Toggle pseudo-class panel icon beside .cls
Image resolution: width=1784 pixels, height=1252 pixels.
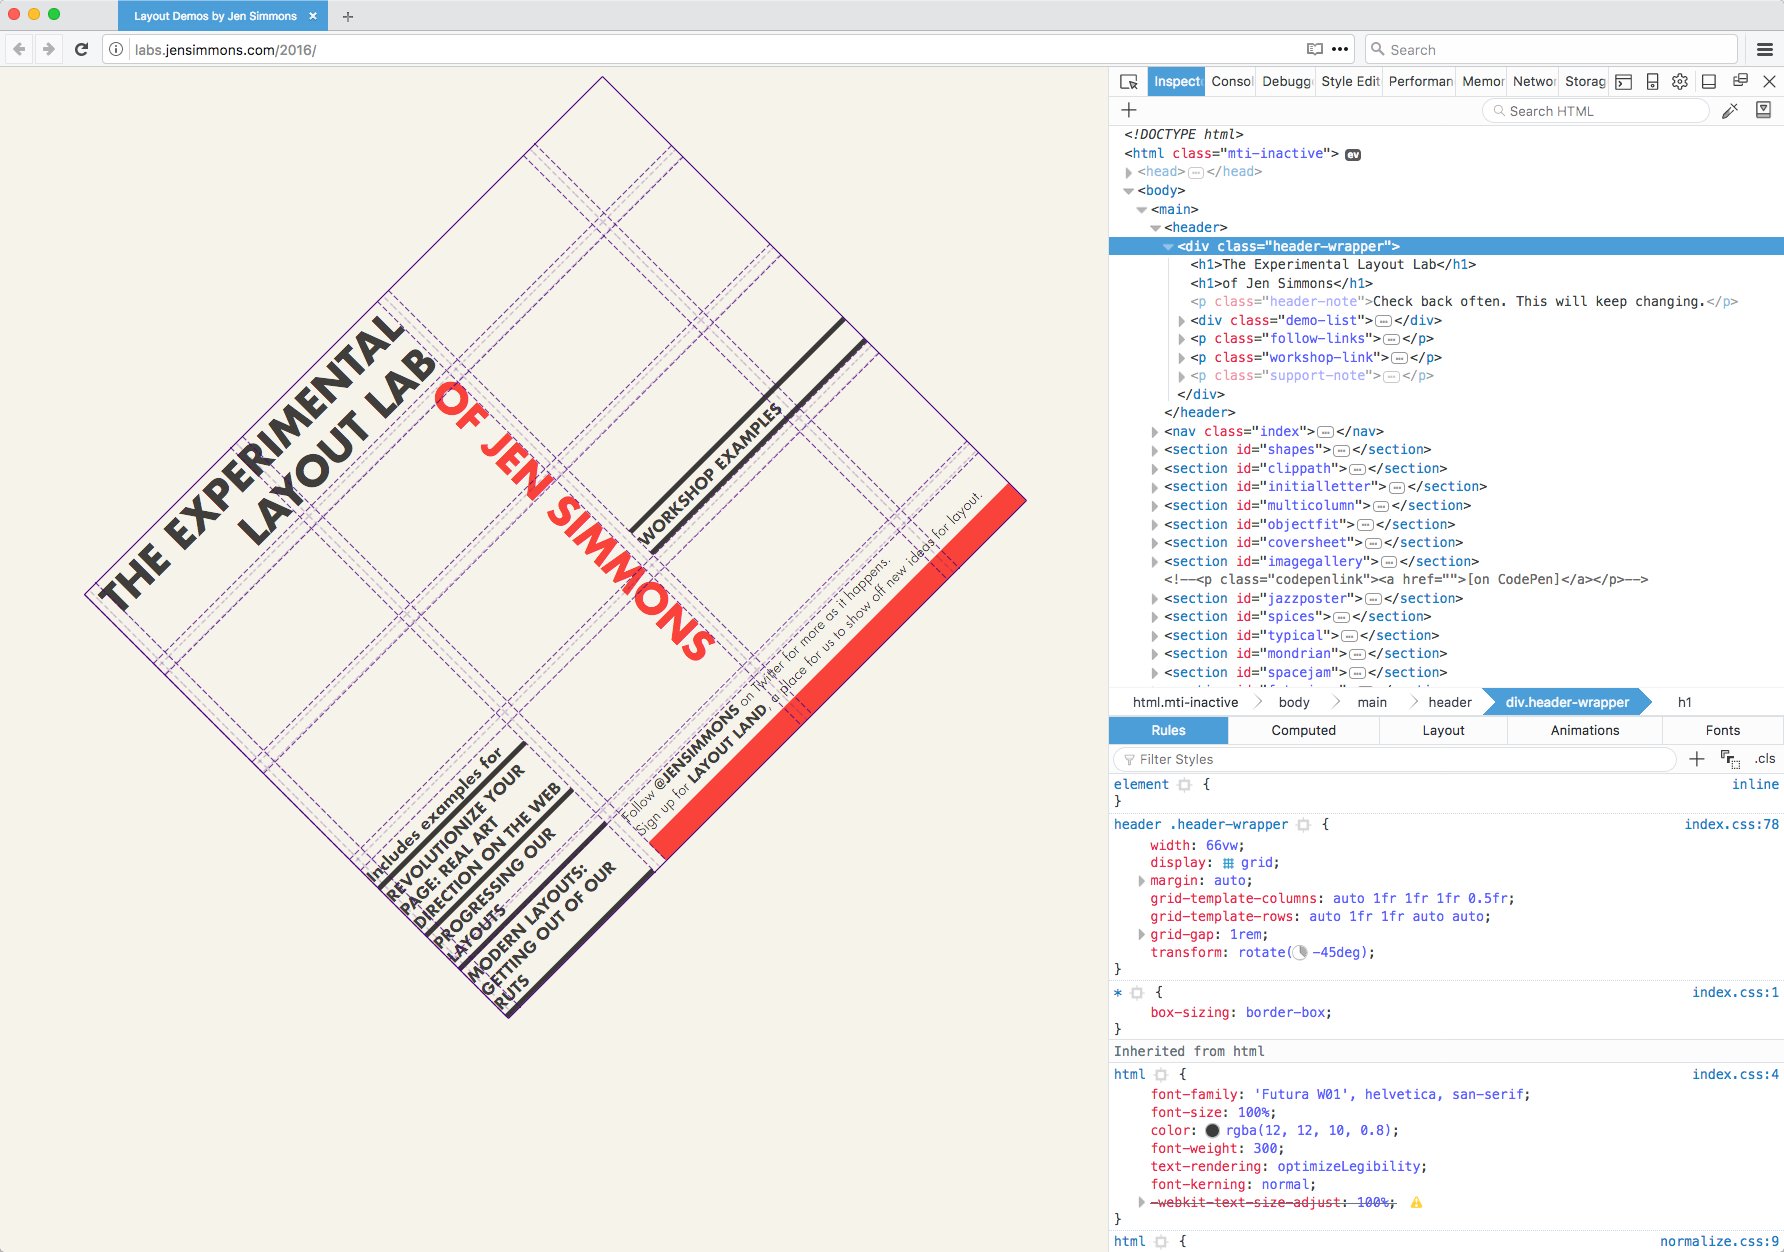[x=1730, y=759]
